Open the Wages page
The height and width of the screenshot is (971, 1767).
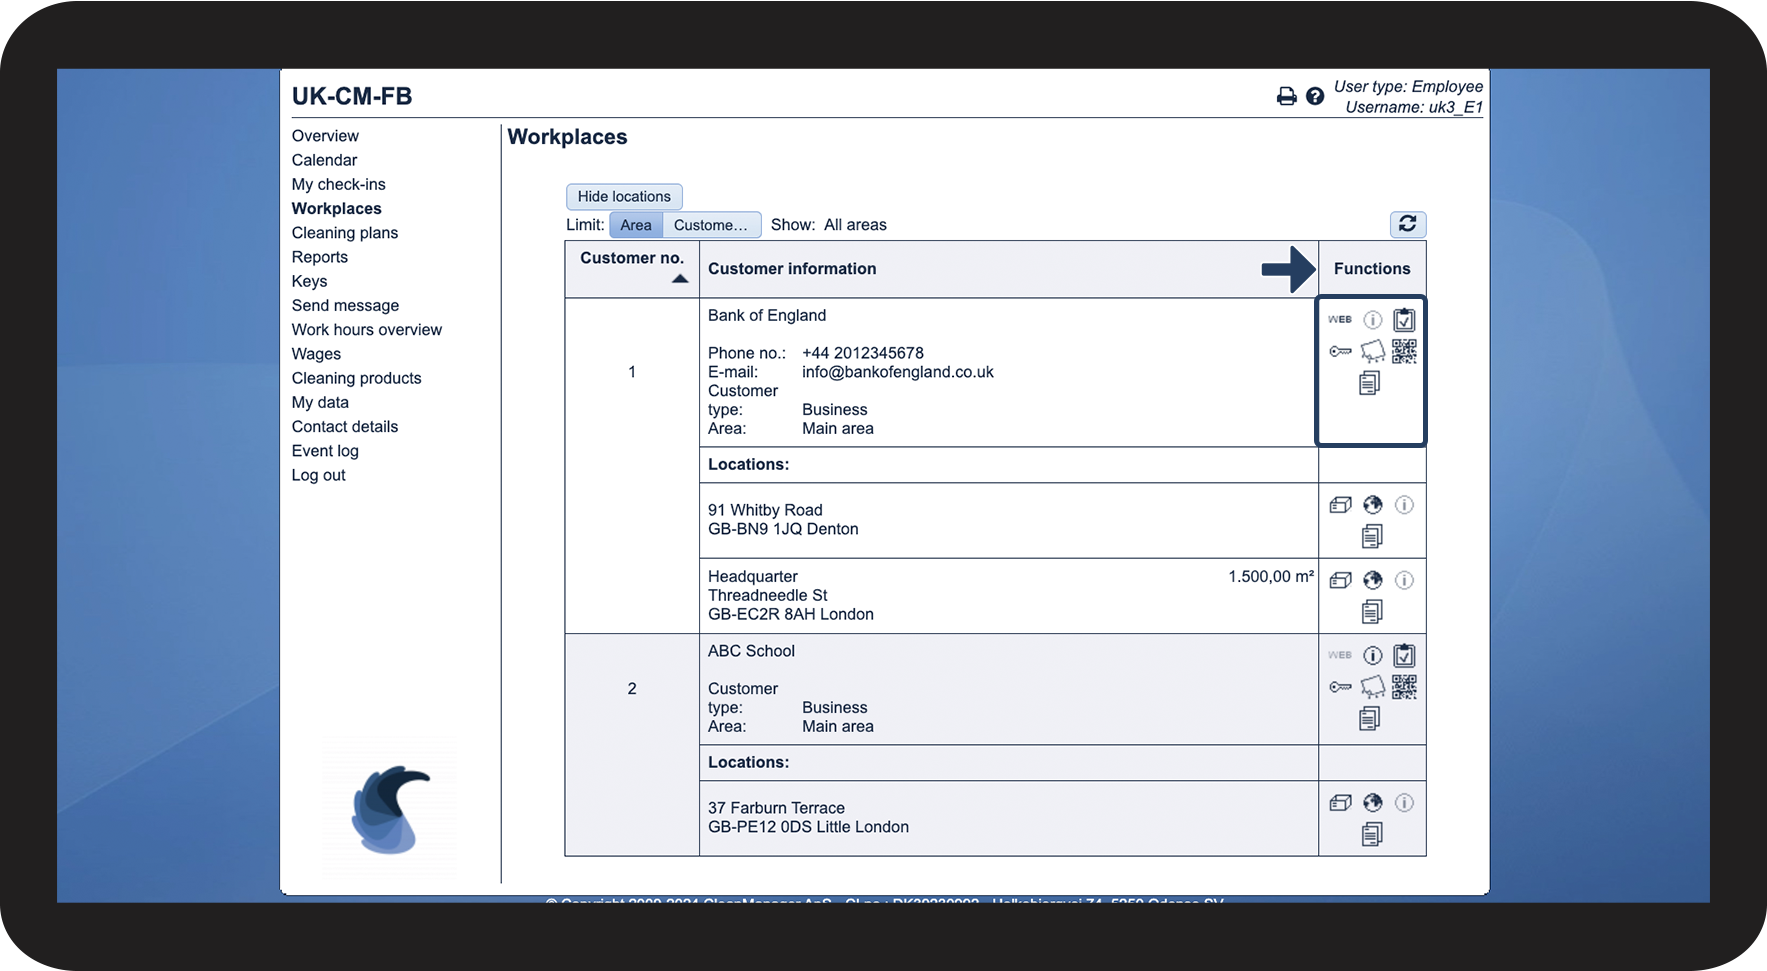[316, 354]
